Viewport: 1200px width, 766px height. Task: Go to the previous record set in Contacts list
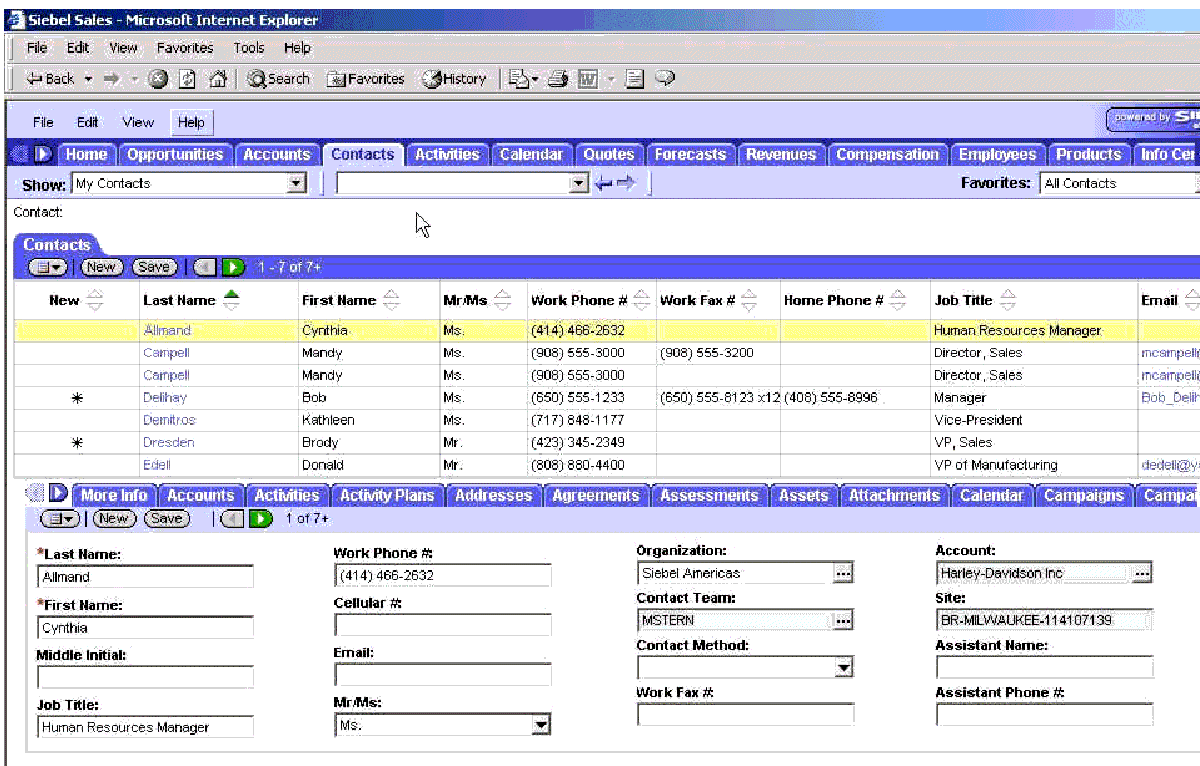pos(205,267)
